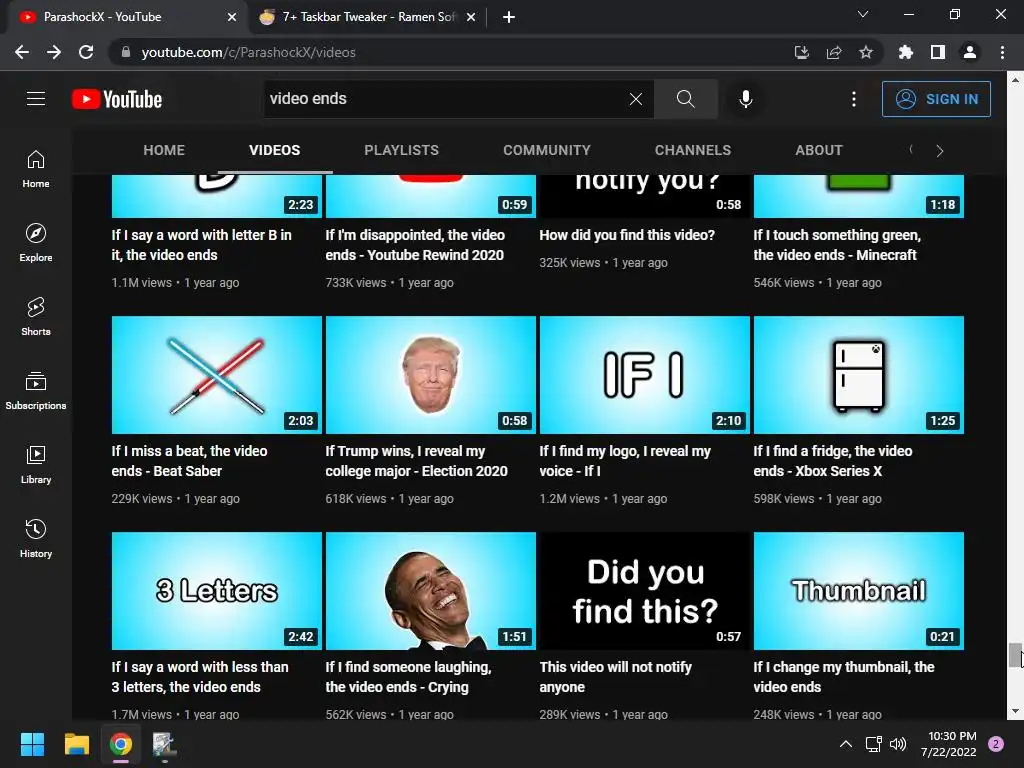
Task: Click the laughing man thumbnail
Action: [x=430, y=591]
